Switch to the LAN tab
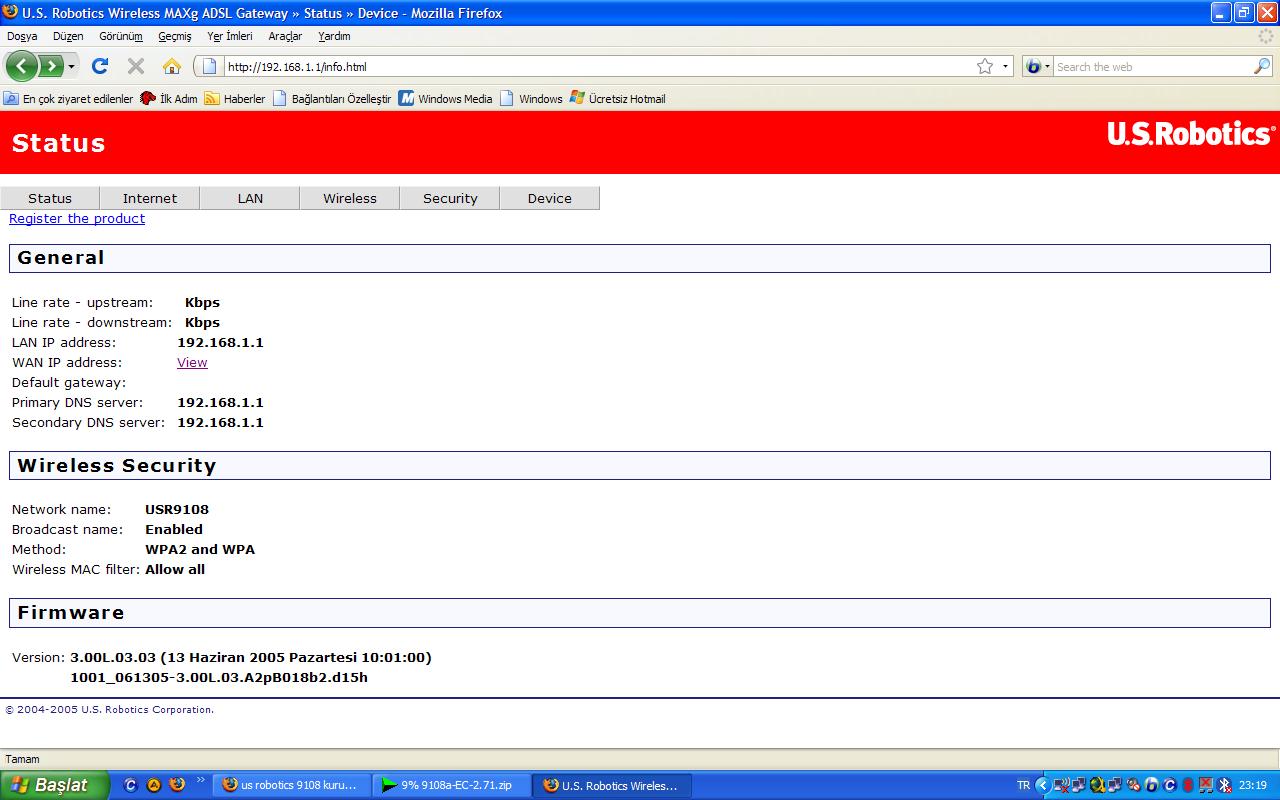 250,198
